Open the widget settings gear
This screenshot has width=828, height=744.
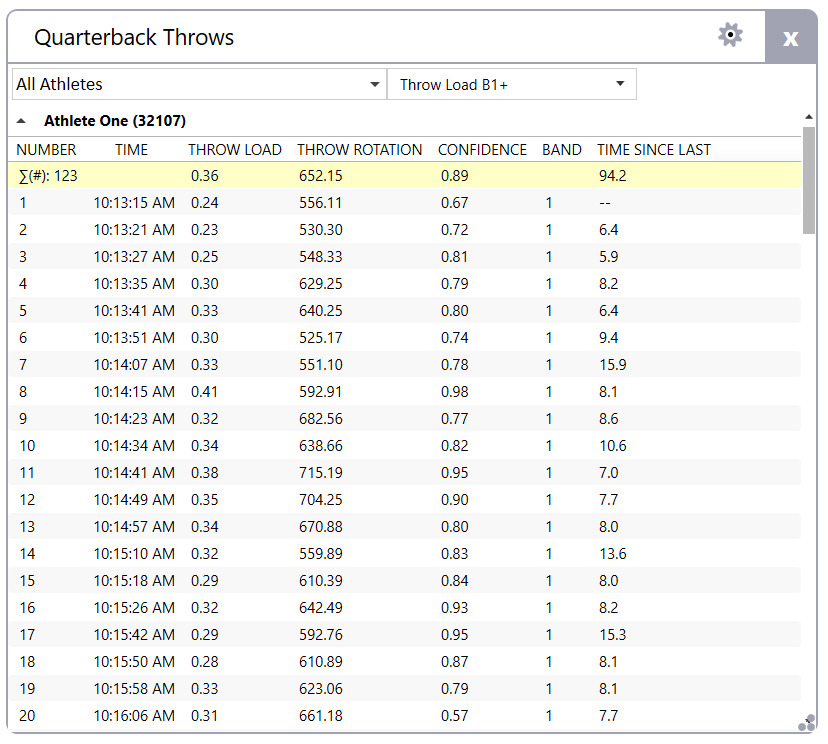pyautogui.click(x=730, y=35)
